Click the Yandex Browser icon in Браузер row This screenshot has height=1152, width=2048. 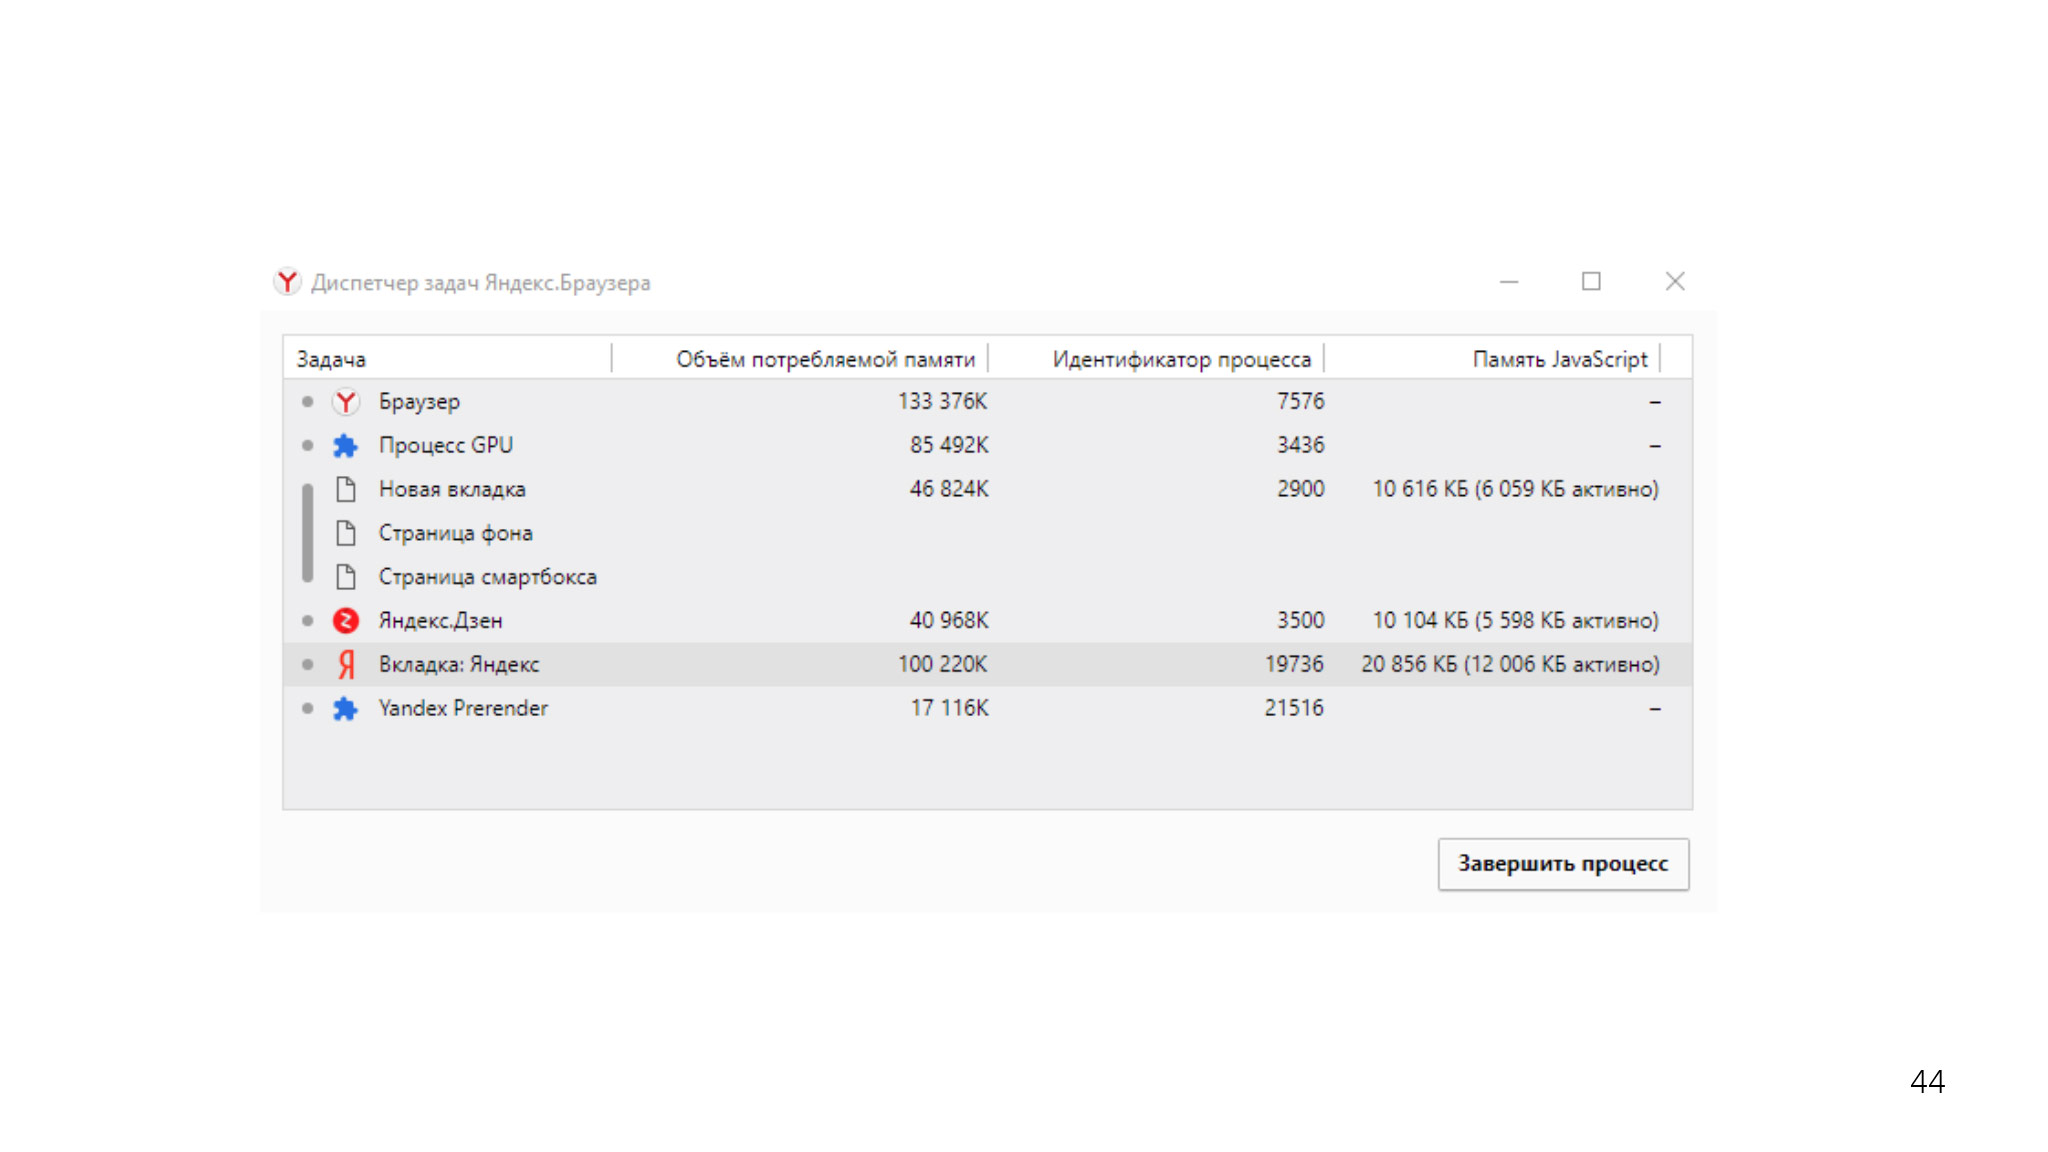(345, 402)
